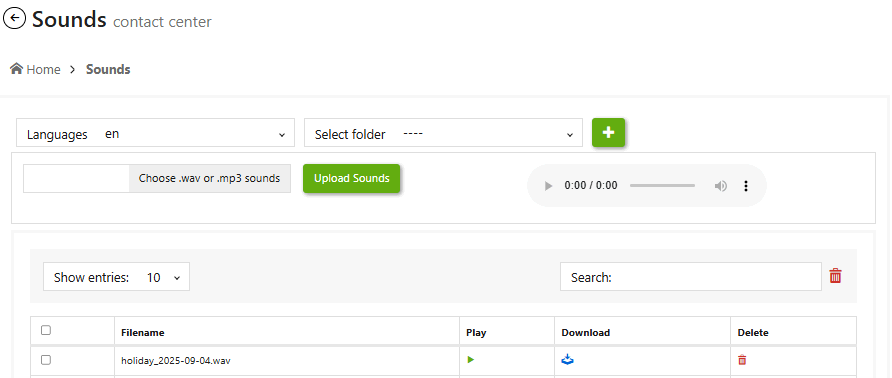The image size is (892, 378).
Task: Delete holiday_2025-09-04.wav using red trash icon
Action: point(742,360)
